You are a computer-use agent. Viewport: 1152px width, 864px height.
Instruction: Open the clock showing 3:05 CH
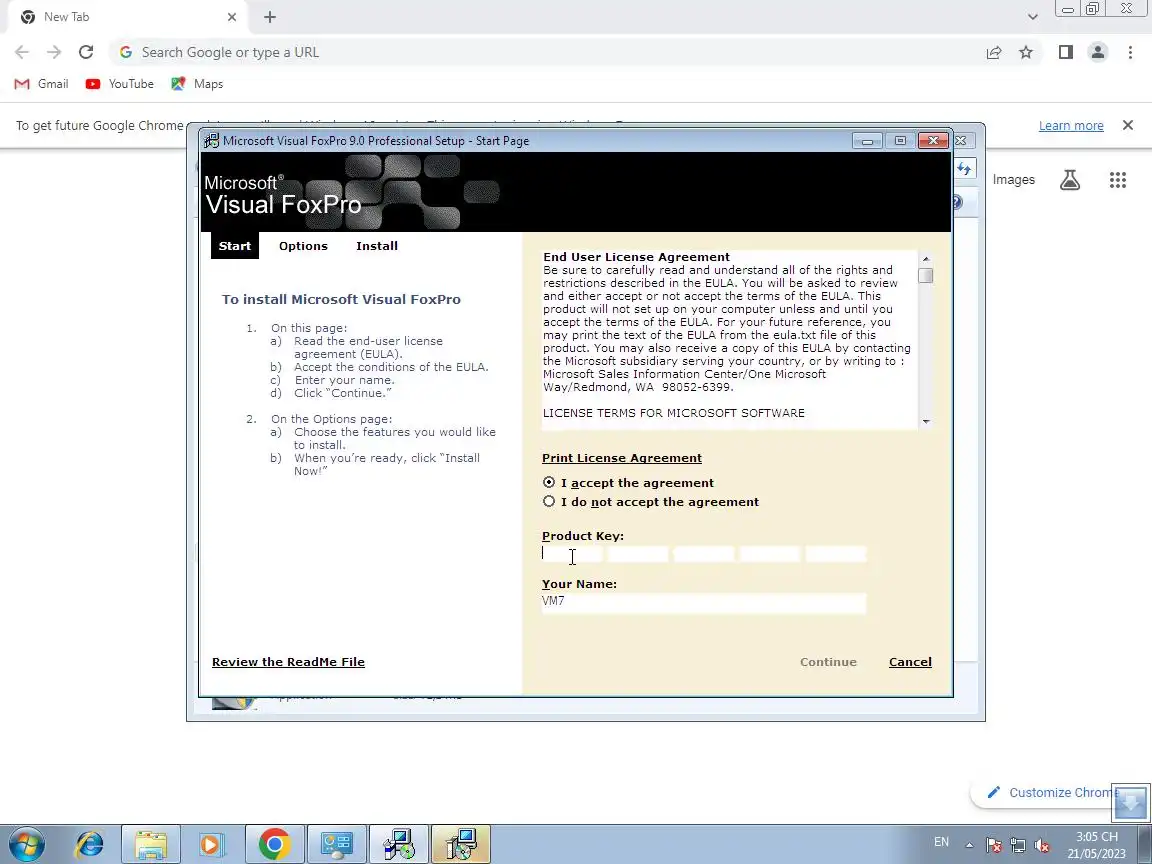1096,845
